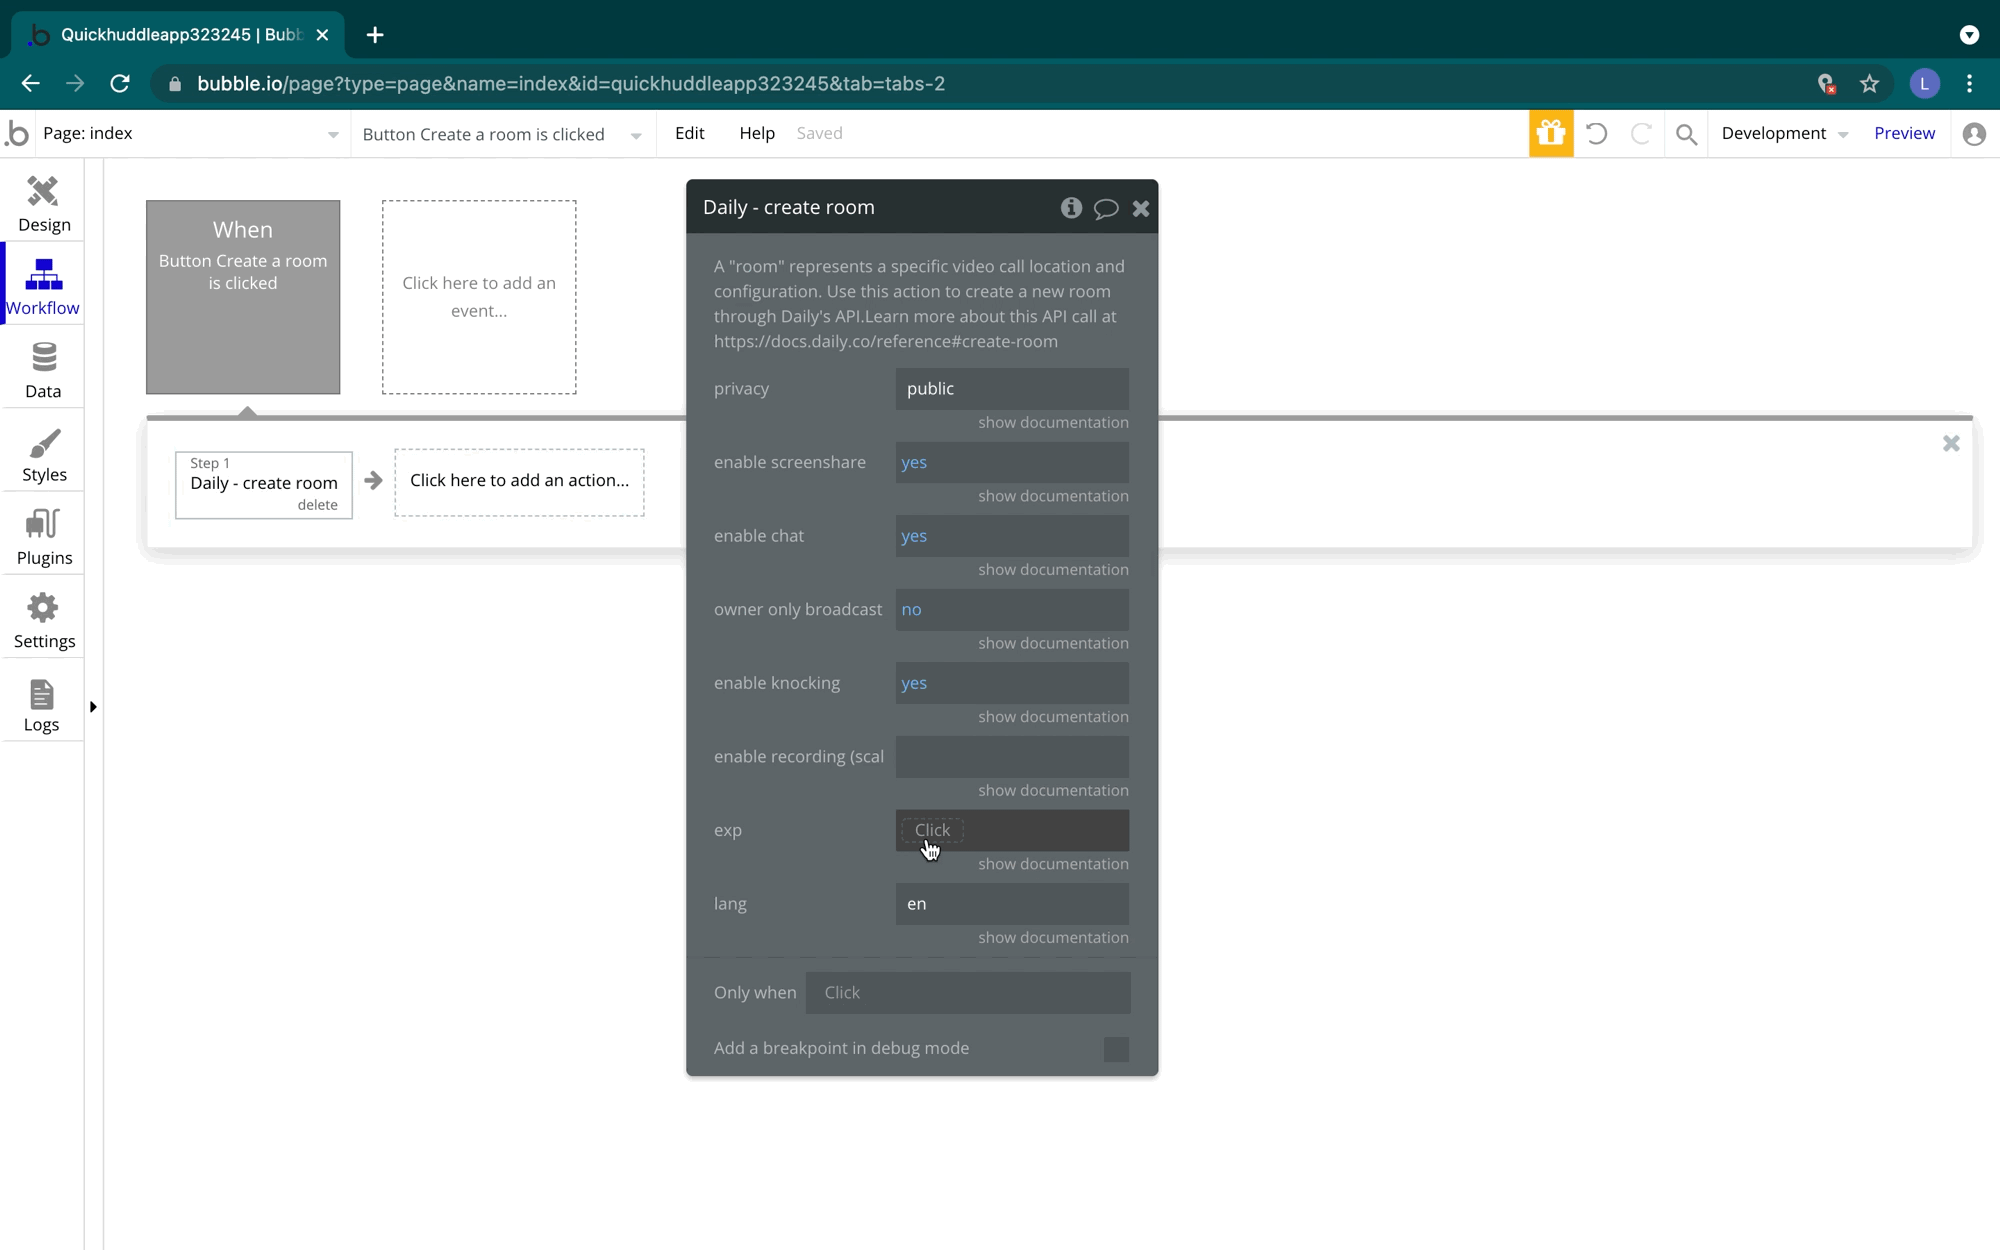Click the privacy input showing public
This screenshot has width=2000, height=1250.
1012,389
